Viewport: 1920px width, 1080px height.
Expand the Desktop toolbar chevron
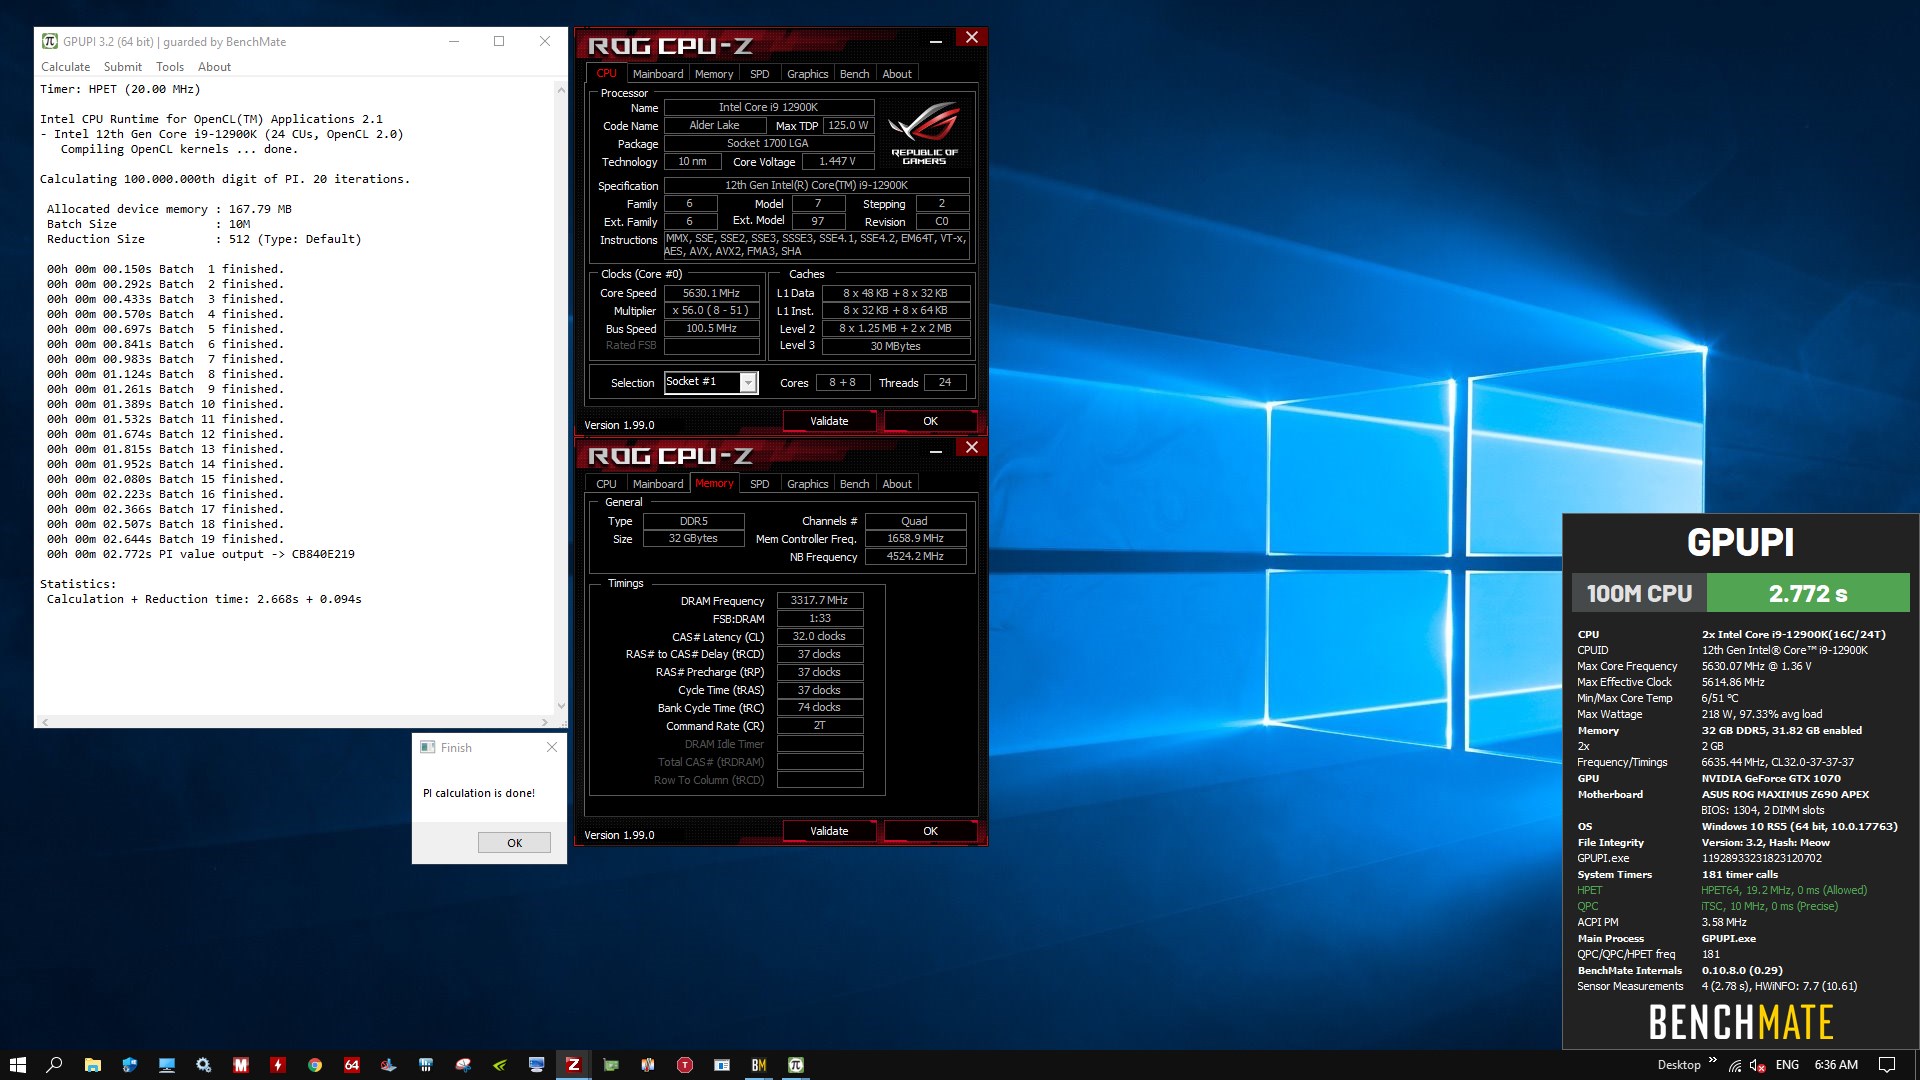(1712, 1060)
